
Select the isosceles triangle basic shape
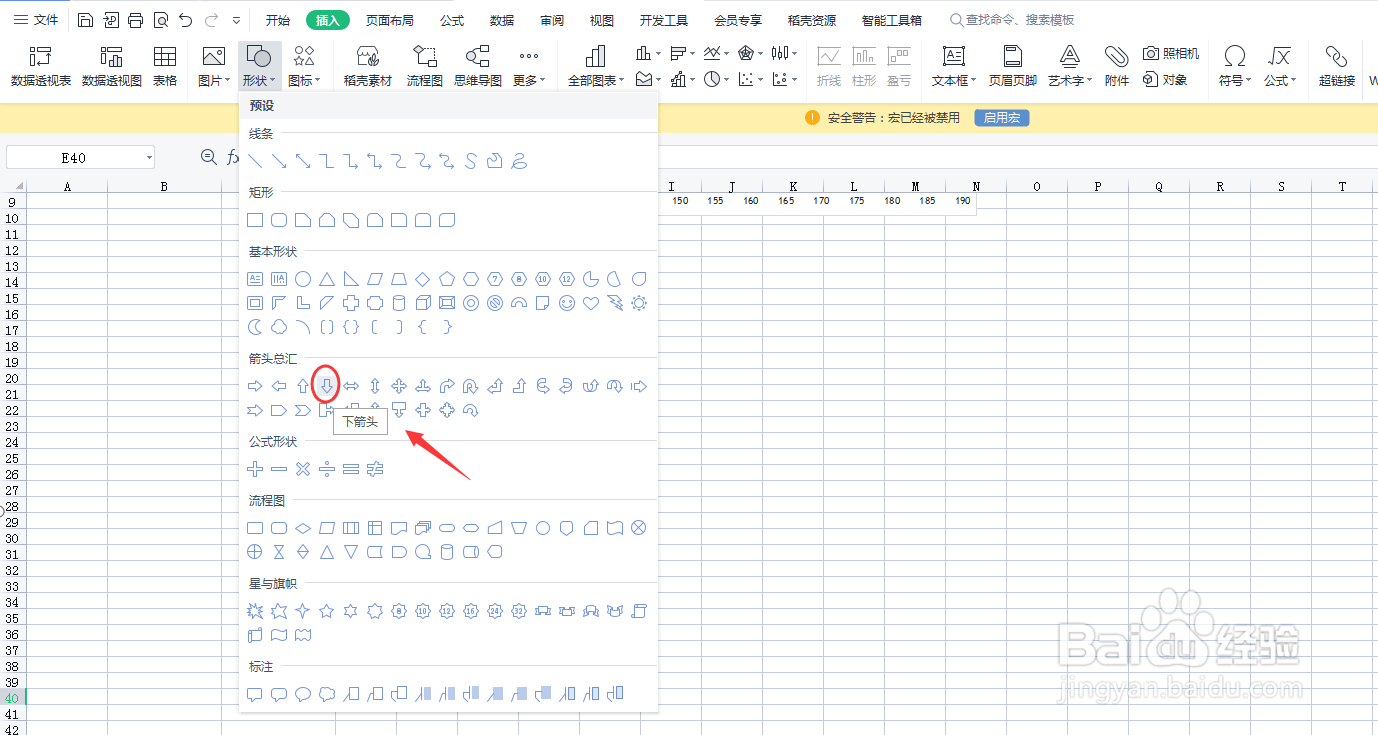pos(327,279)
